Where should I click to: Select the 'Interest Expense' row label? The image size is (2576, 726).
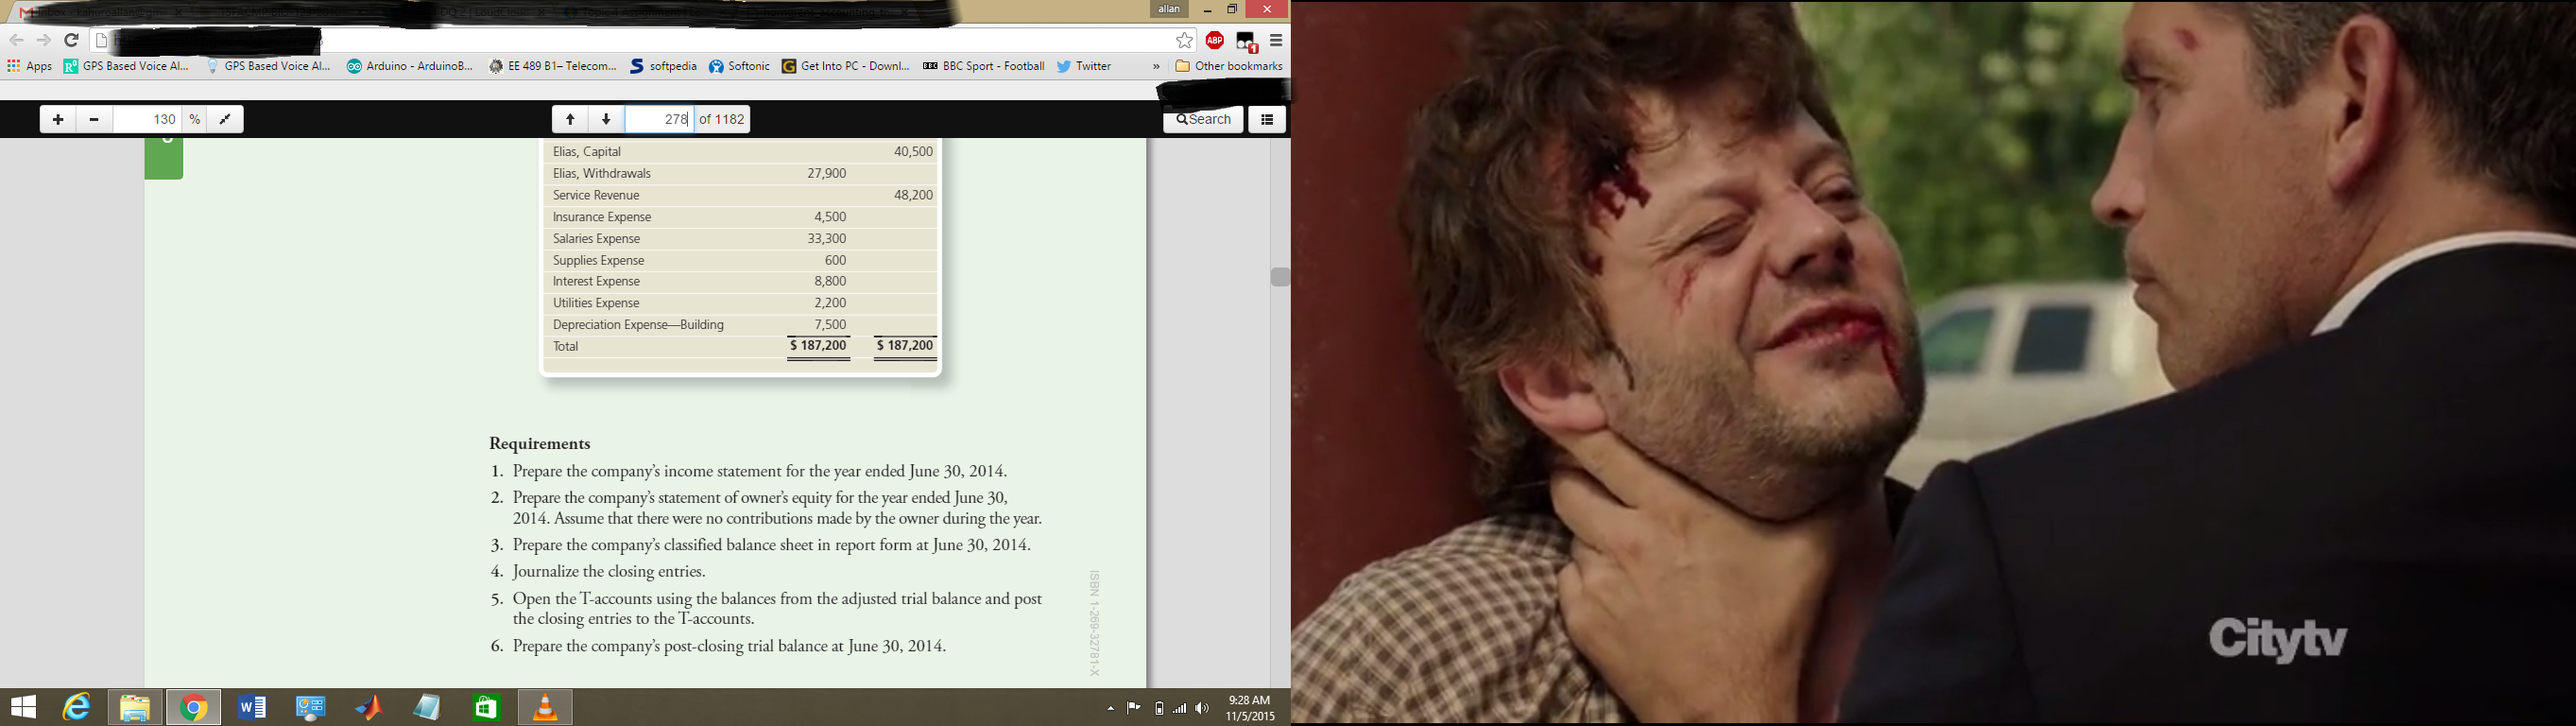click(x=596, y=282)
